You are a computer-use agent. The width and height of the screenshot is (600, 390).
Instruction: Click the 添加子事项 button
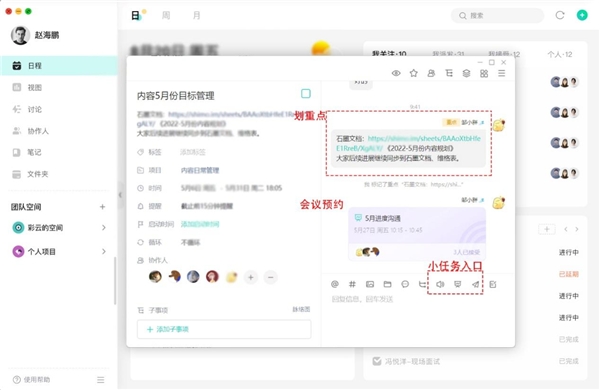click(224, 329)
